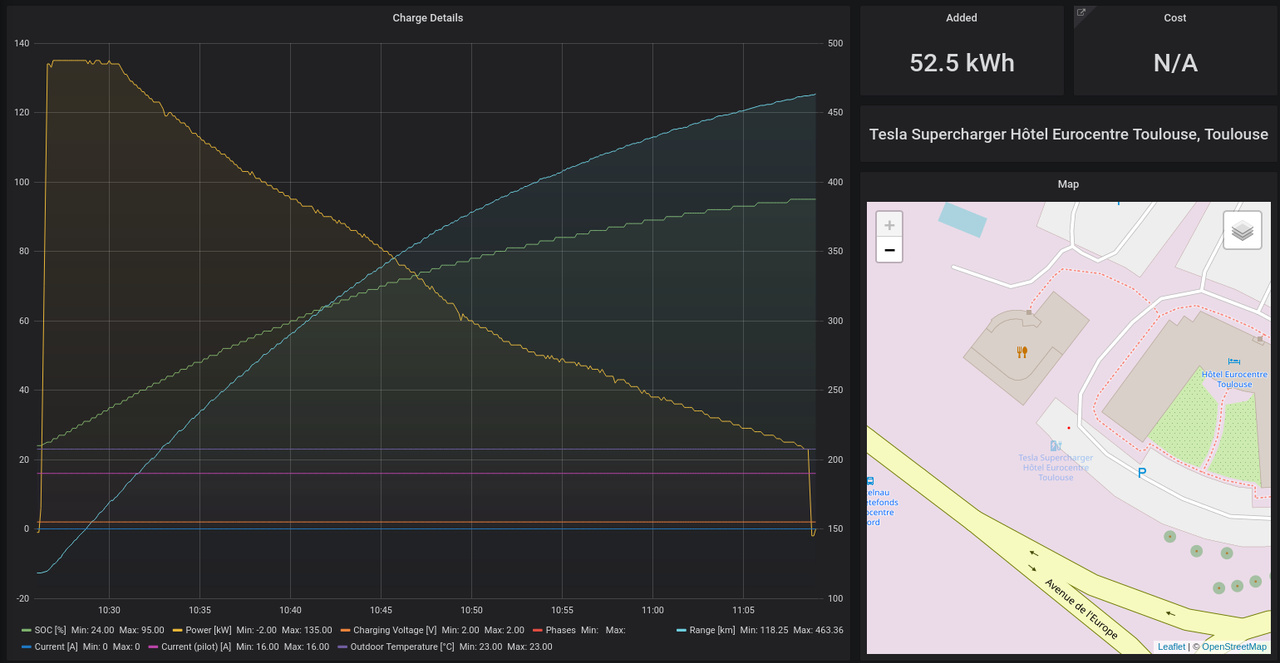Click the 500 right axis label
The image size is (1280, 663).
click(x=835, y=43)
